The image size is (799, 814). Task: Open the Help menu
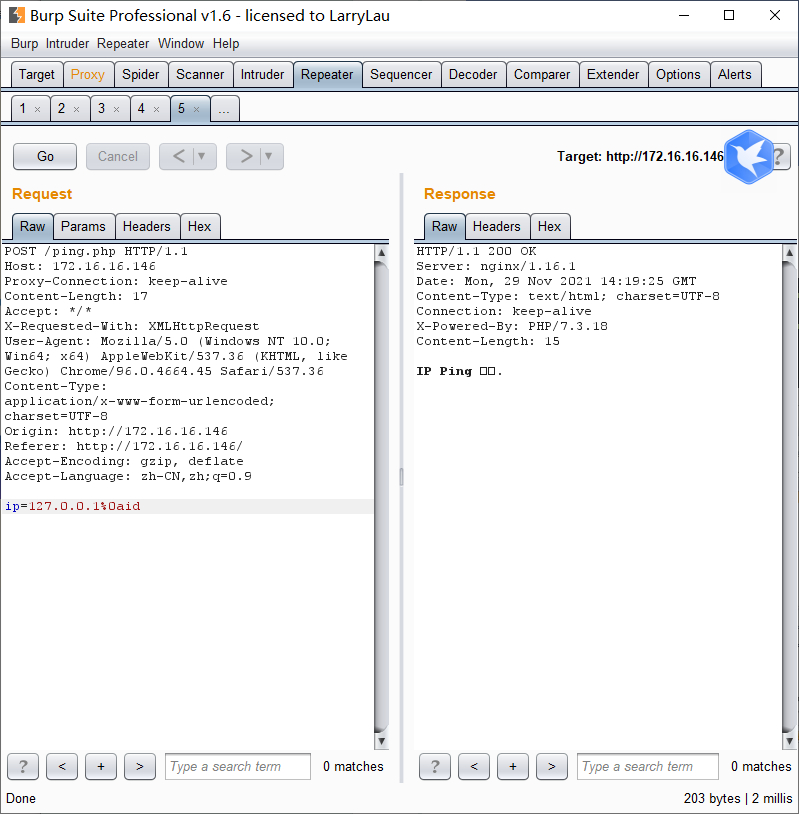[226, 44]
